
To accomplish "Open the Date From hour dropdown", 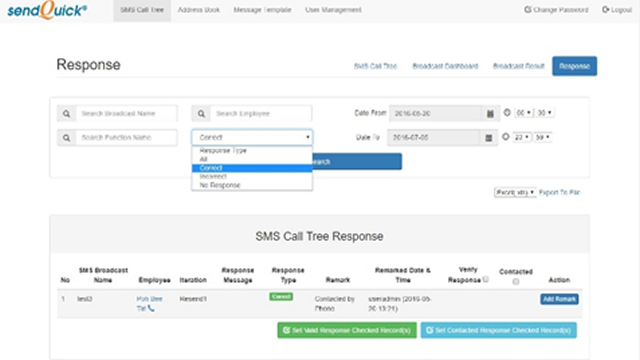I will pos(524,113).
